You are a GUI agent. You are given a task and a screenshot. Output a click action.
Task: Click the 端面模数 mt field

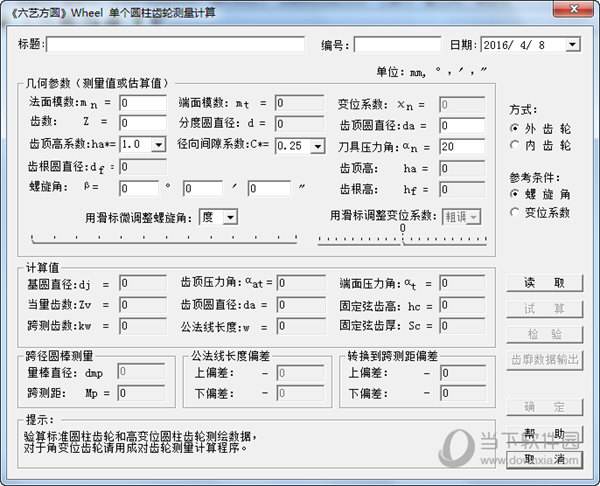[x=300, y=103]
